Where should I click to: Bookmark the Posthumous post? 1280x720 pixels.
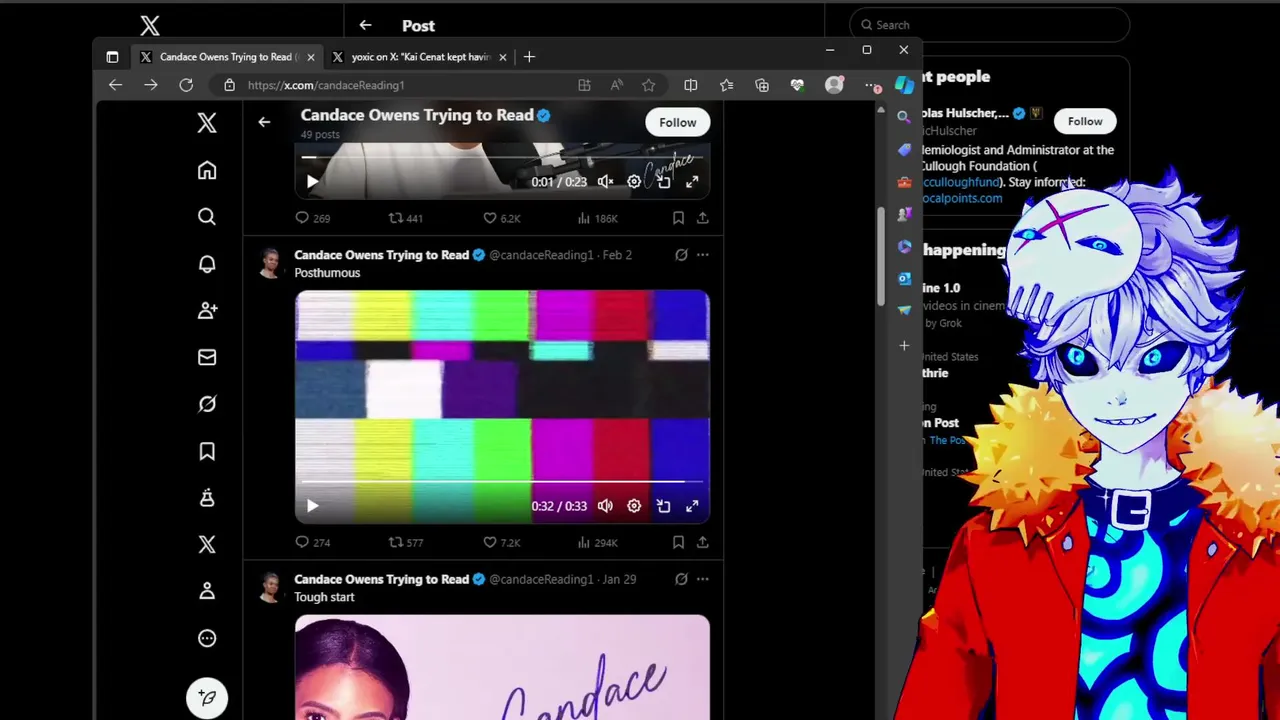tap(678, 542)
